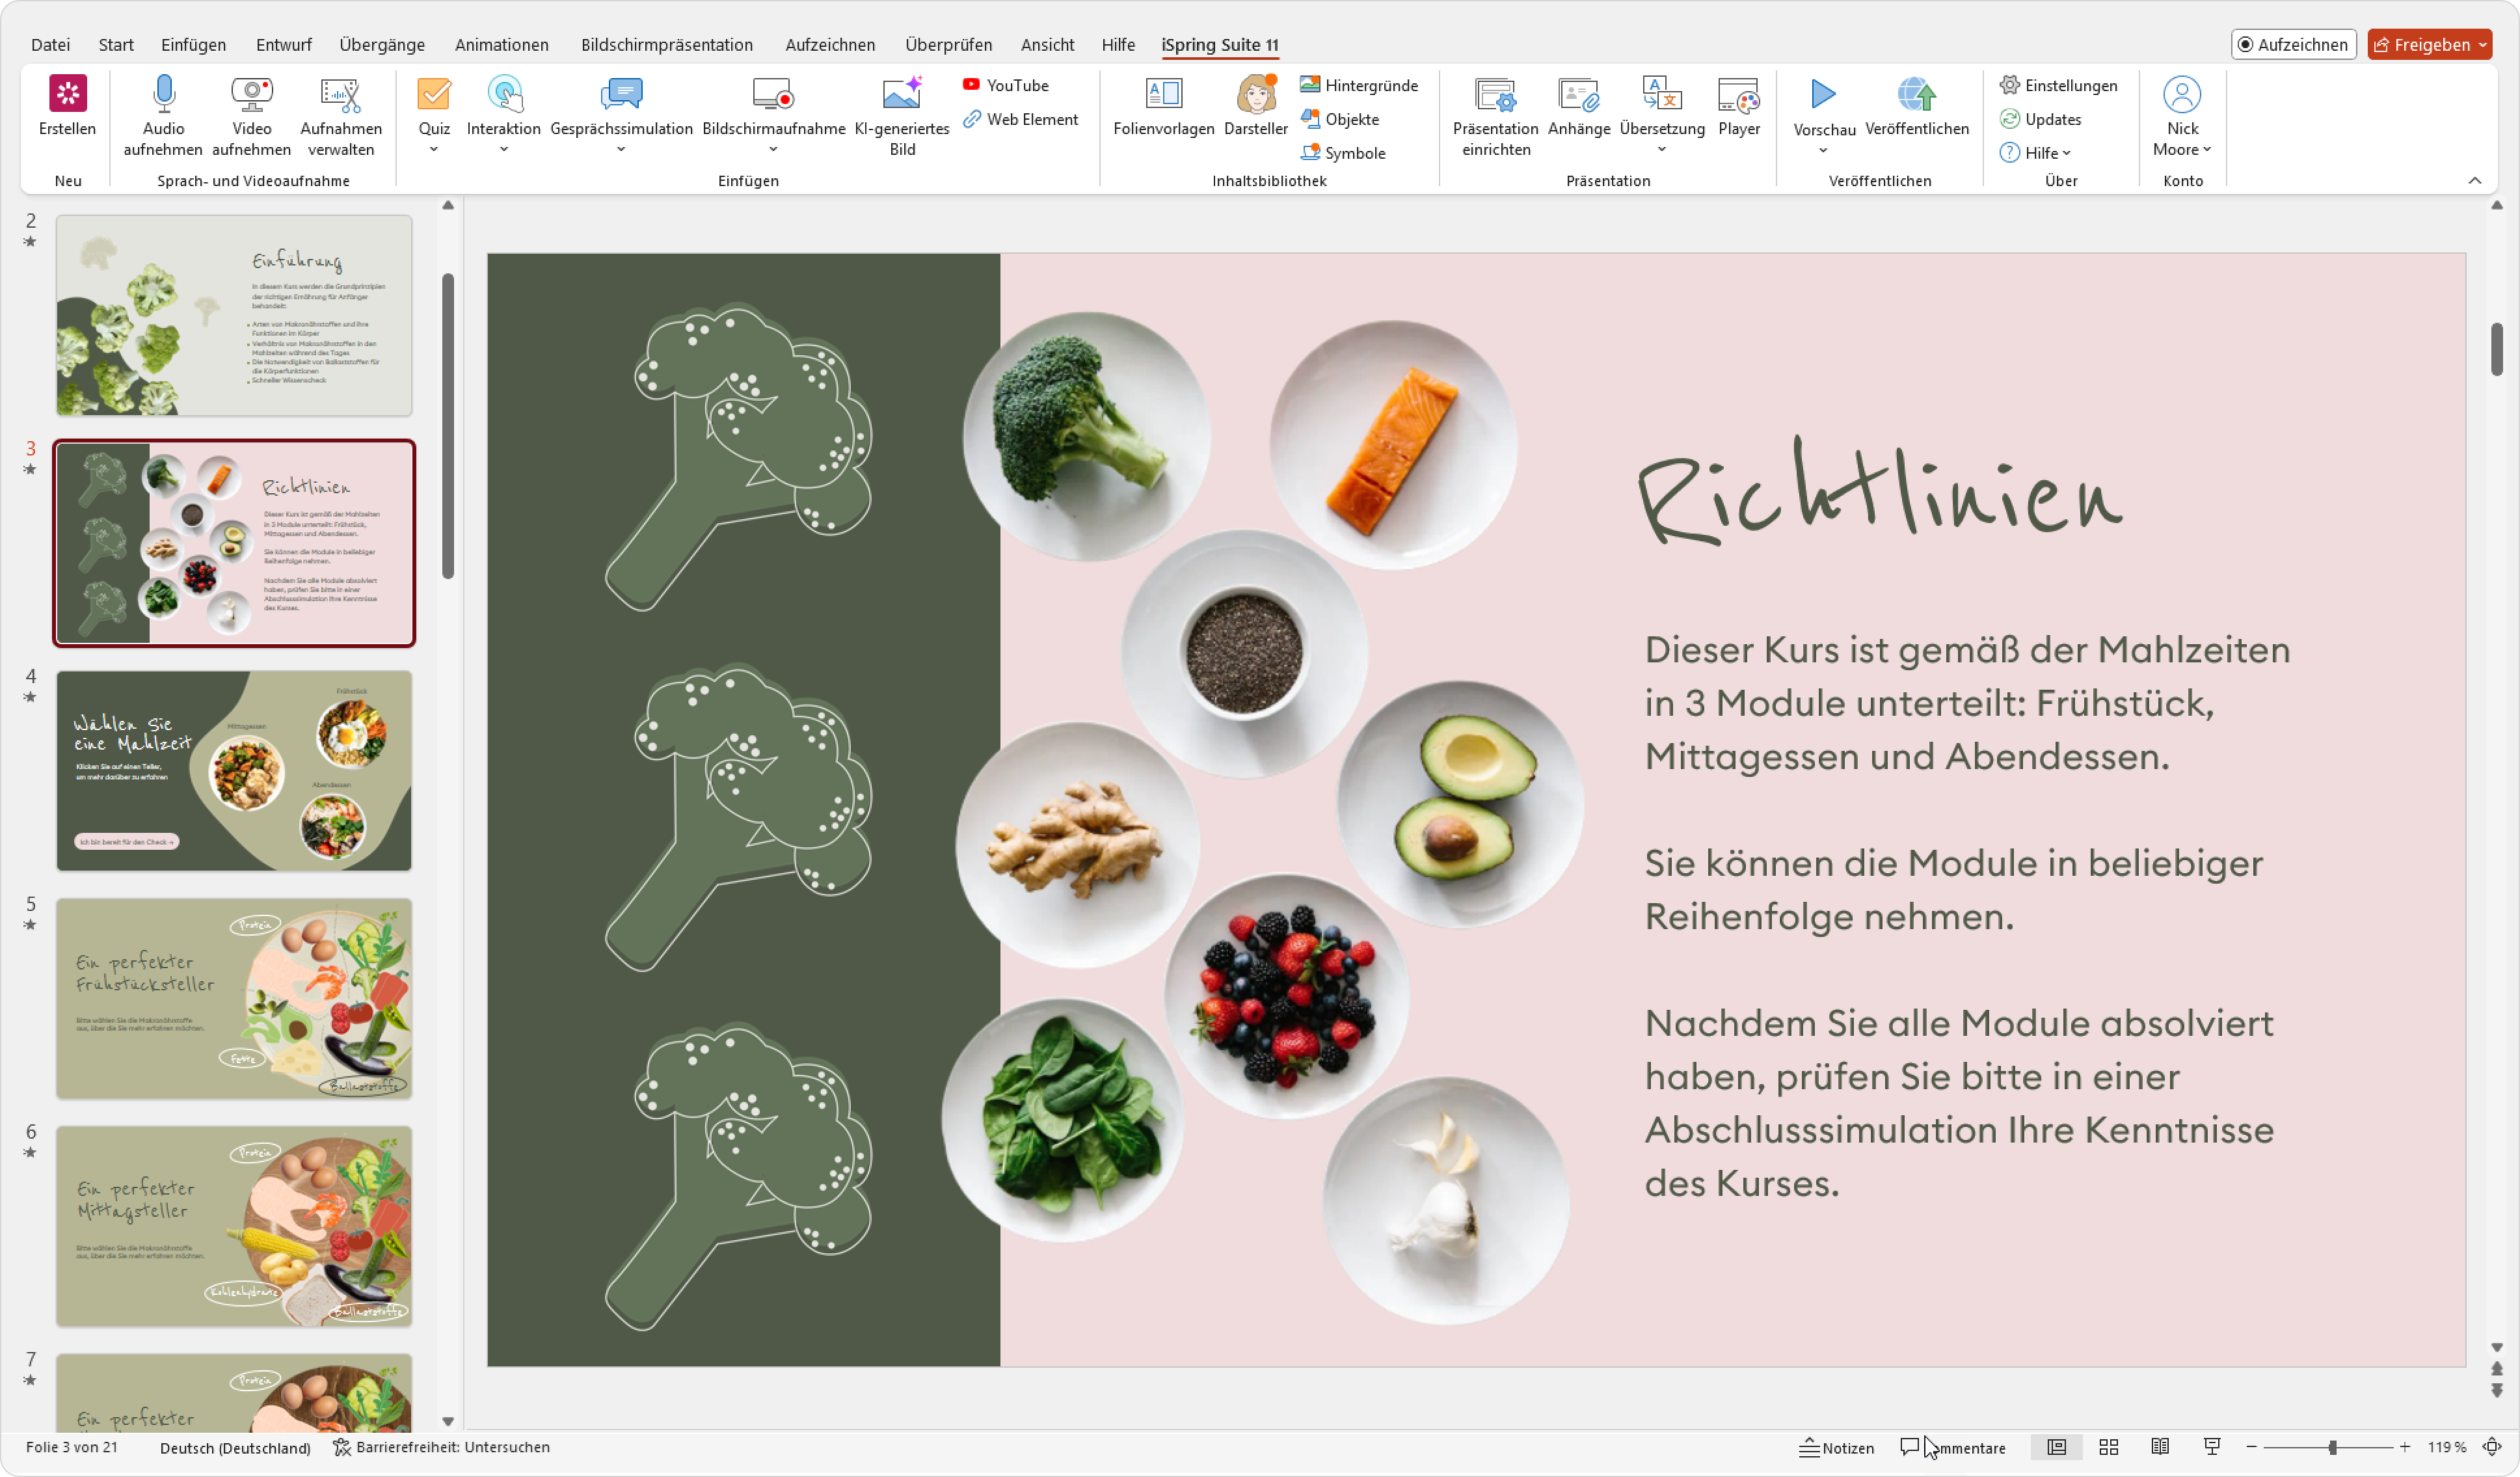Collapse the ribbon with the chevron
The height and width of the screenshot is (1477, 2520).
[x=2474, y=181]
